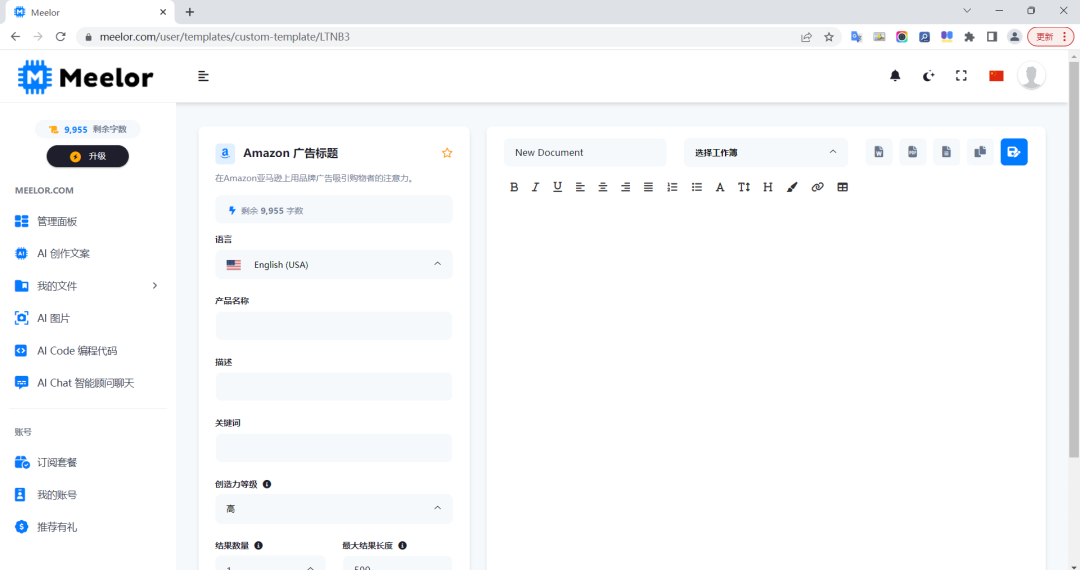Toggle fullscreen mode icon
Screen dimensions: 1080x570
pos(962,76)
